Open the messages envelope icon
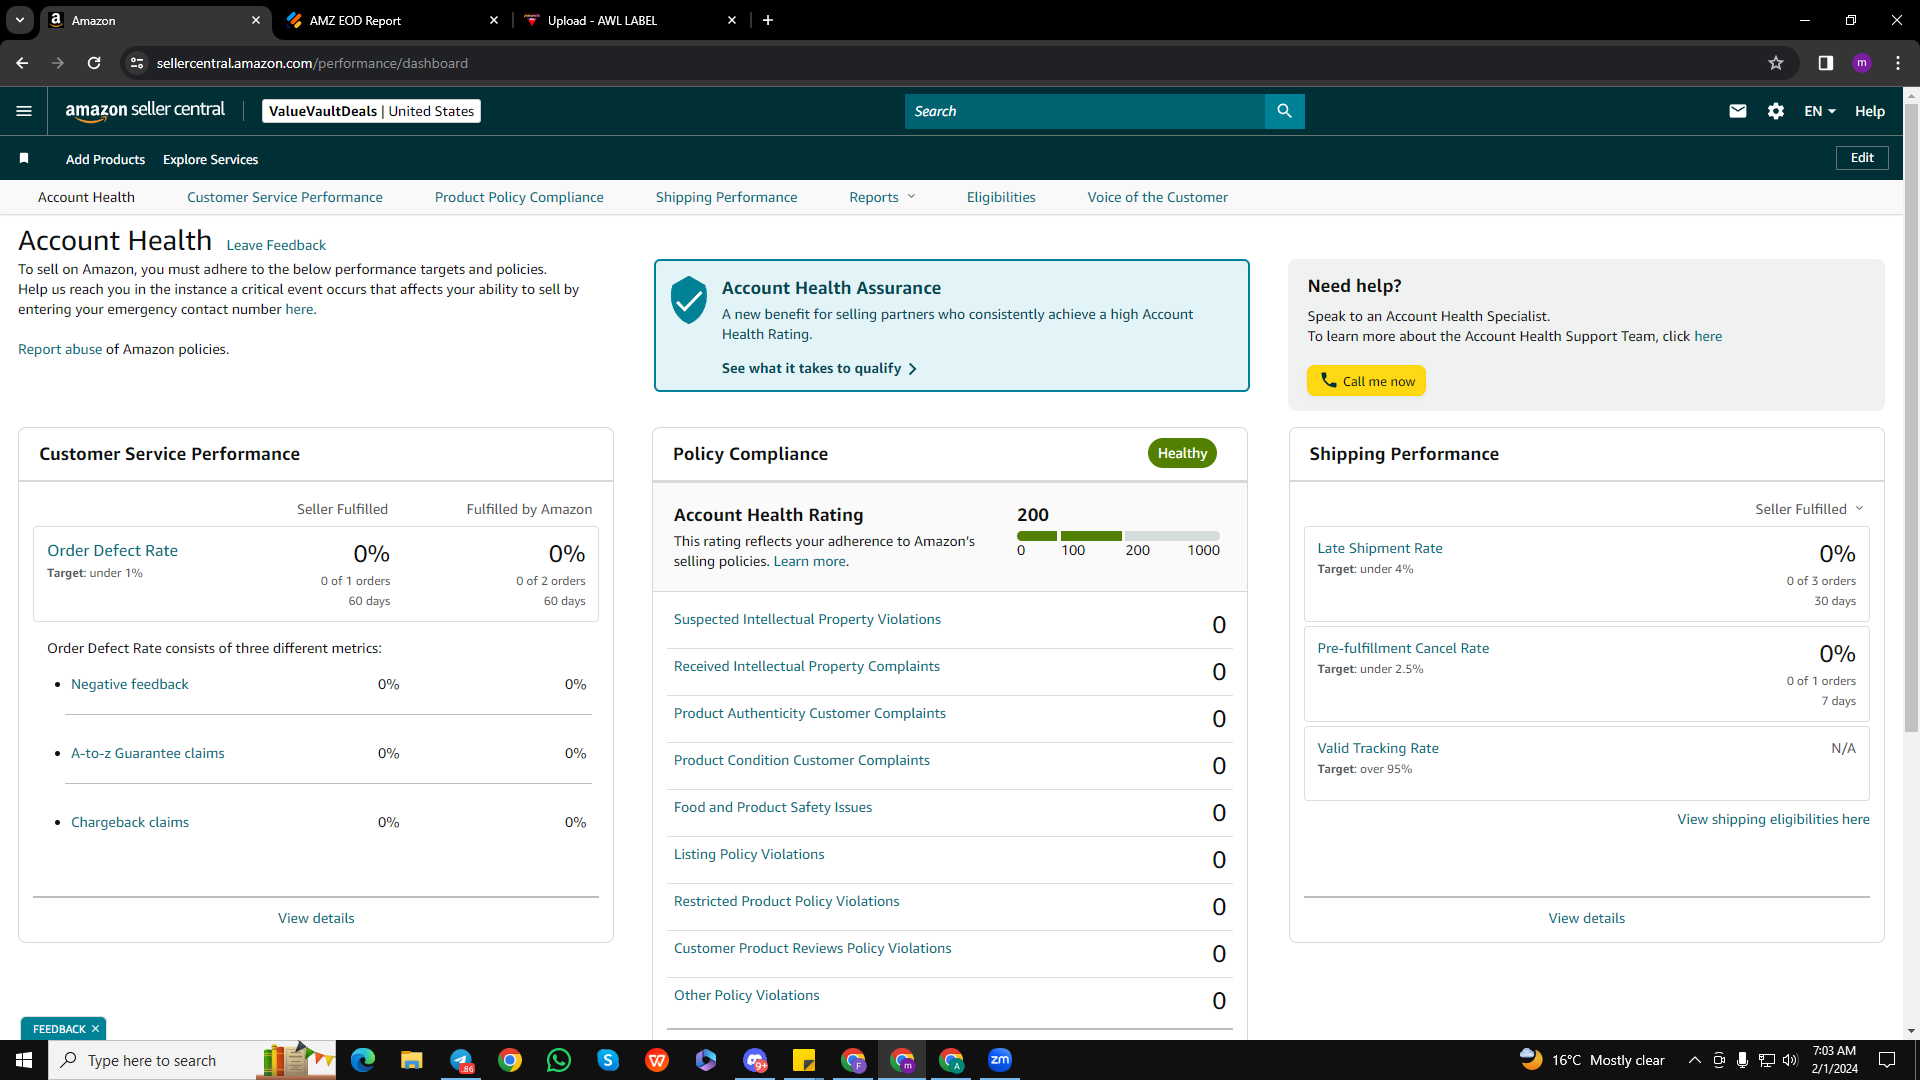This screenshot has width=1920, height=1080. coord(1738,111)
